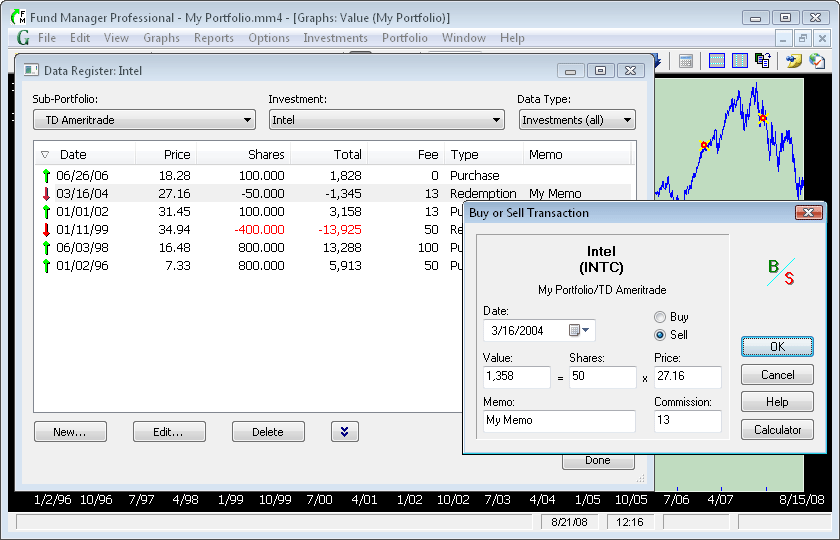
Task: Click the Shares column header
Action: point(244,154)
